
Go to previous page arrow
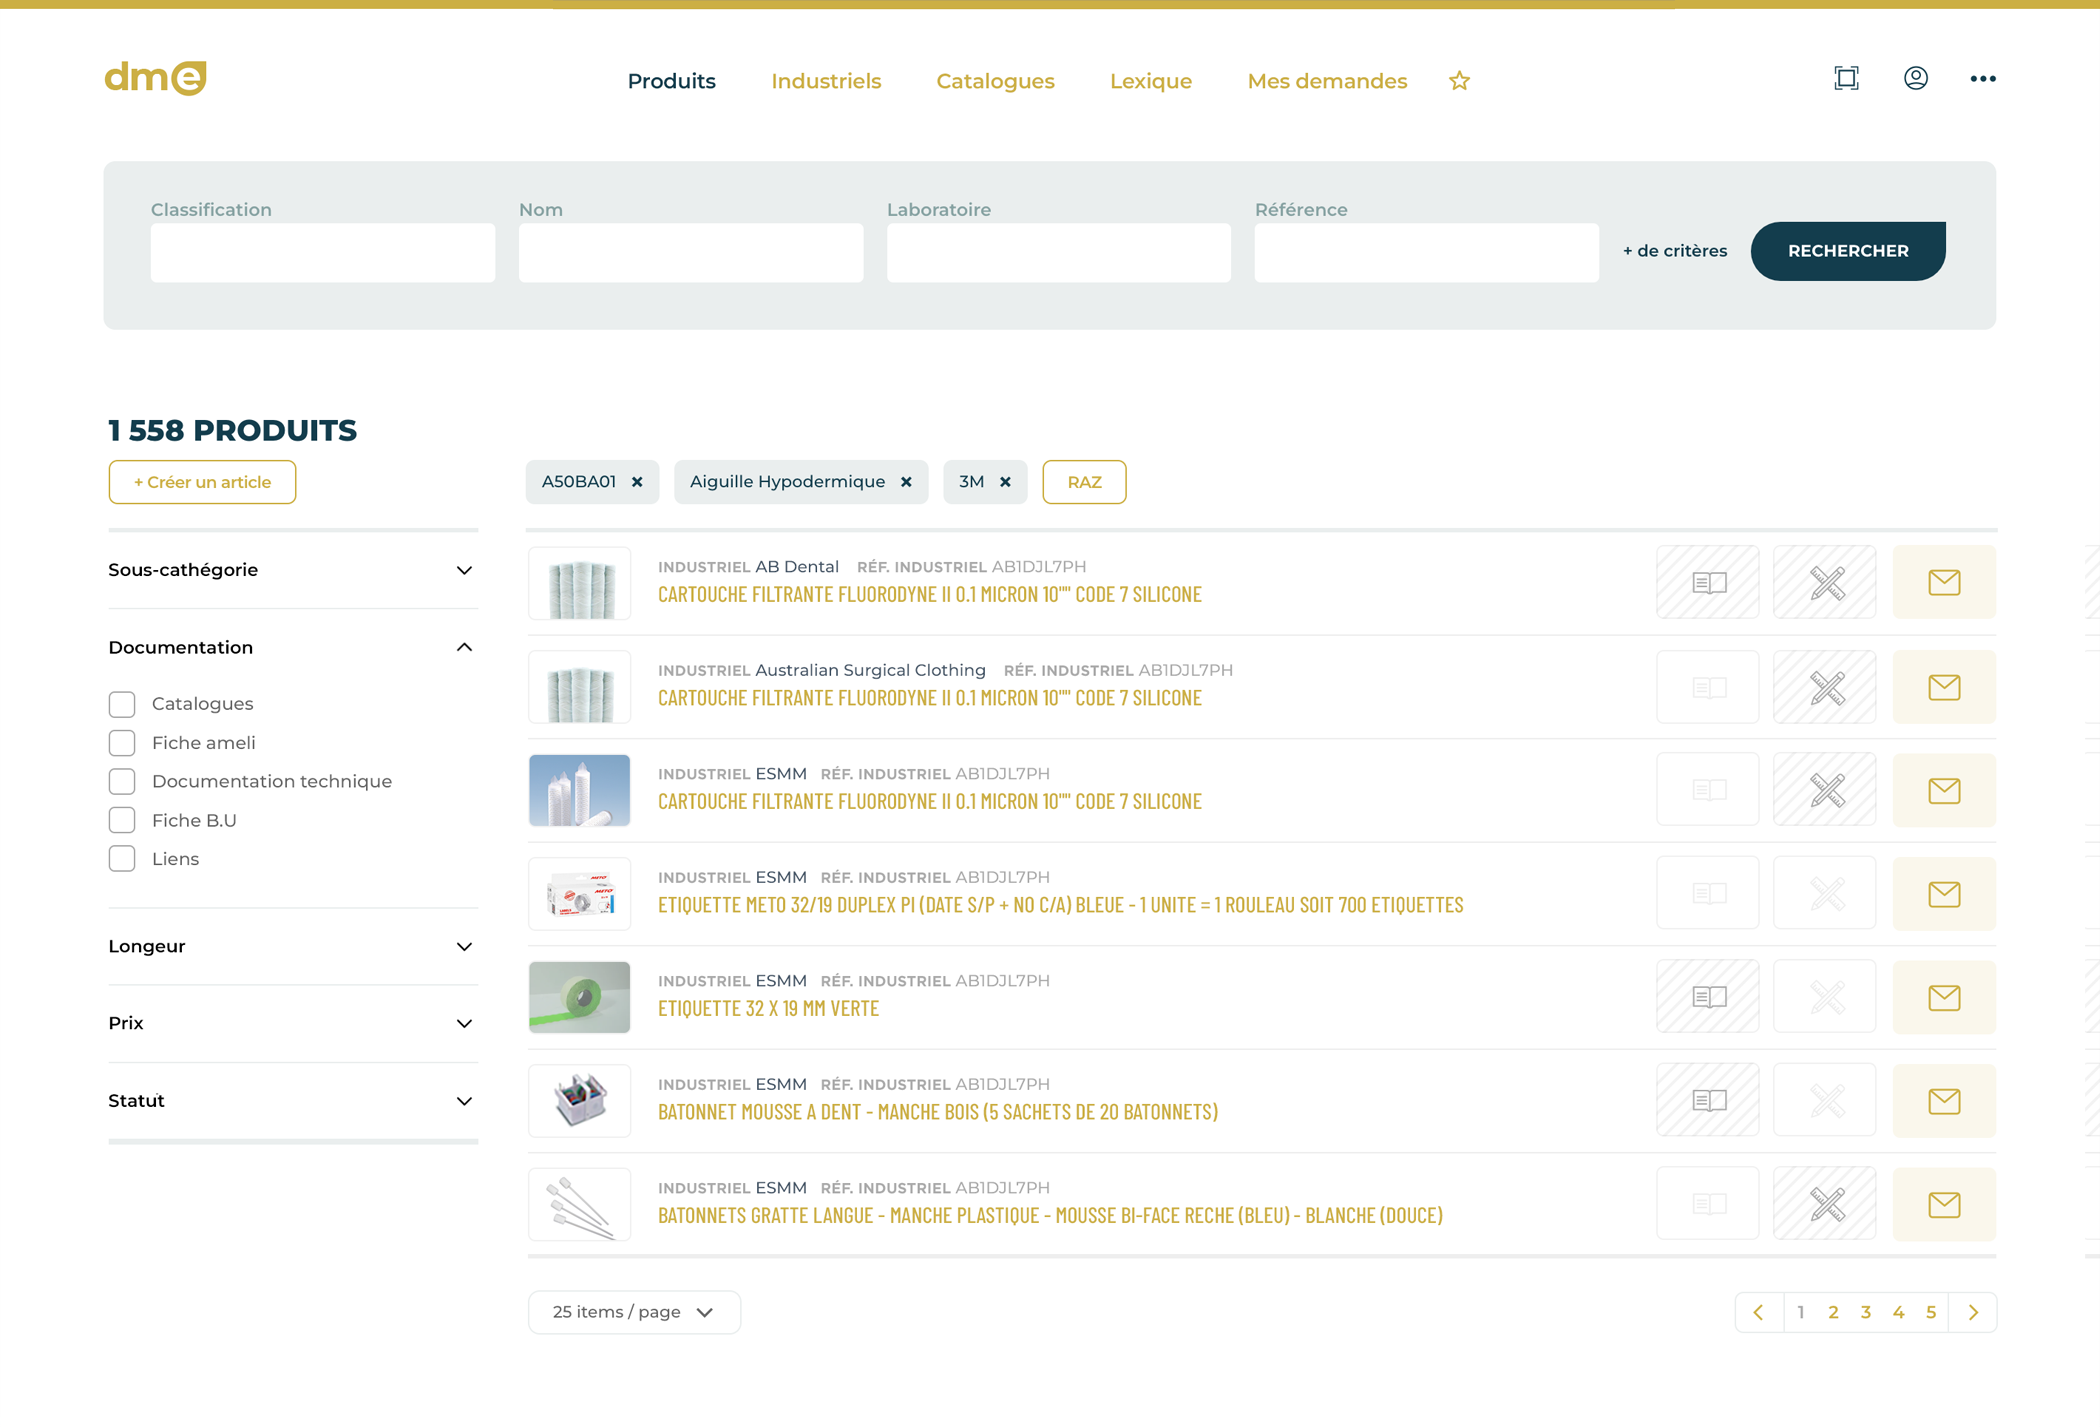coord(1759,1312)
